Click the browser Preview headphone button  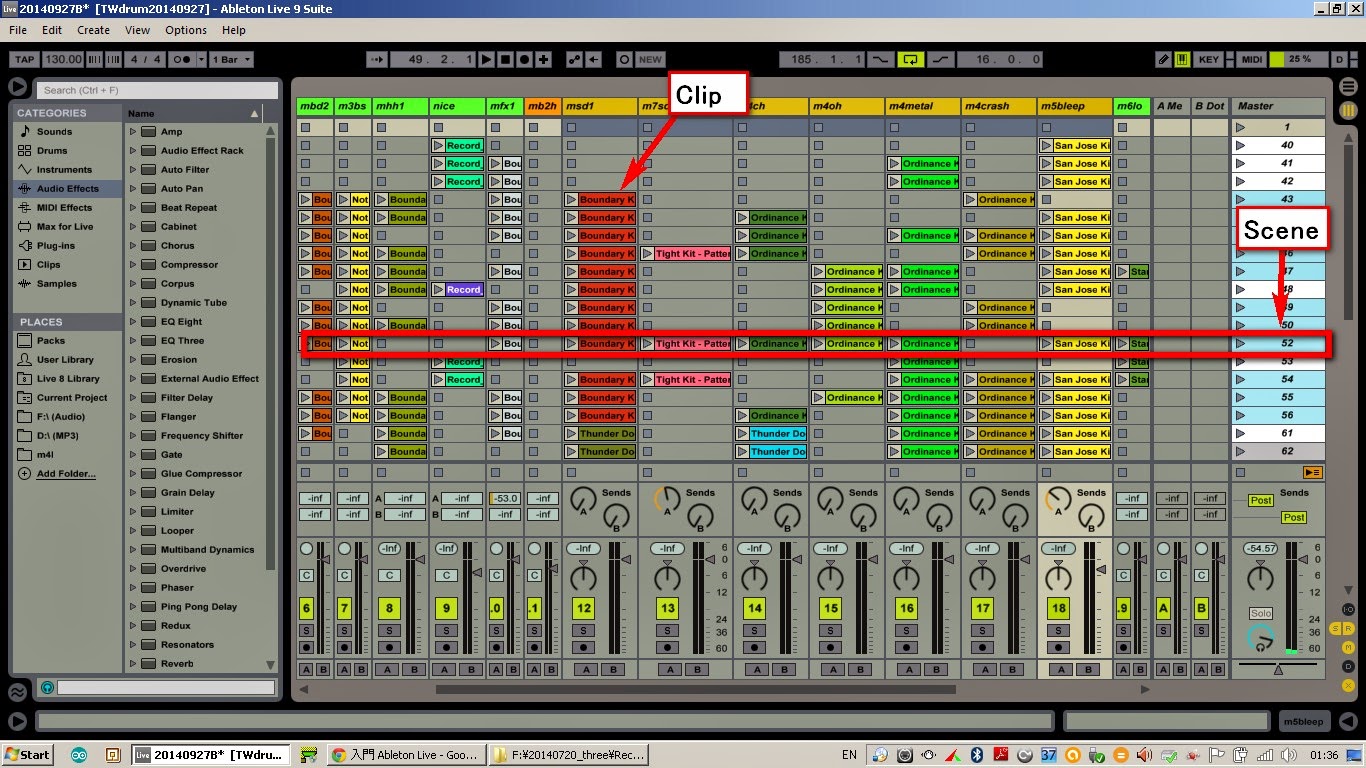[47, 687]
